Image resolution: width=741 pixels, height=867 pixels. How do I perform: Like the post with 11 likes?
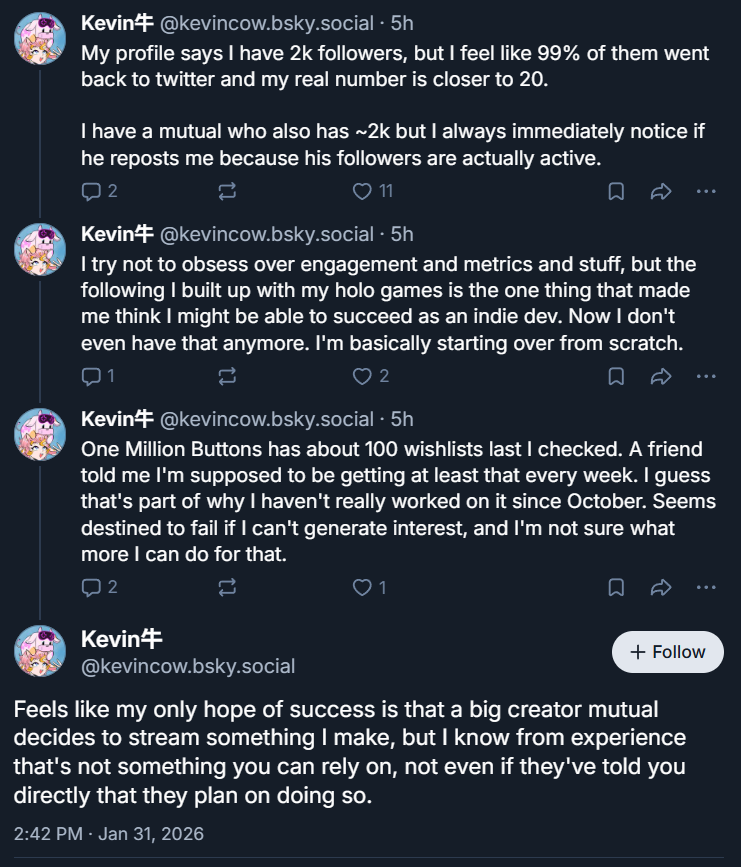click(x=363, y=191)
